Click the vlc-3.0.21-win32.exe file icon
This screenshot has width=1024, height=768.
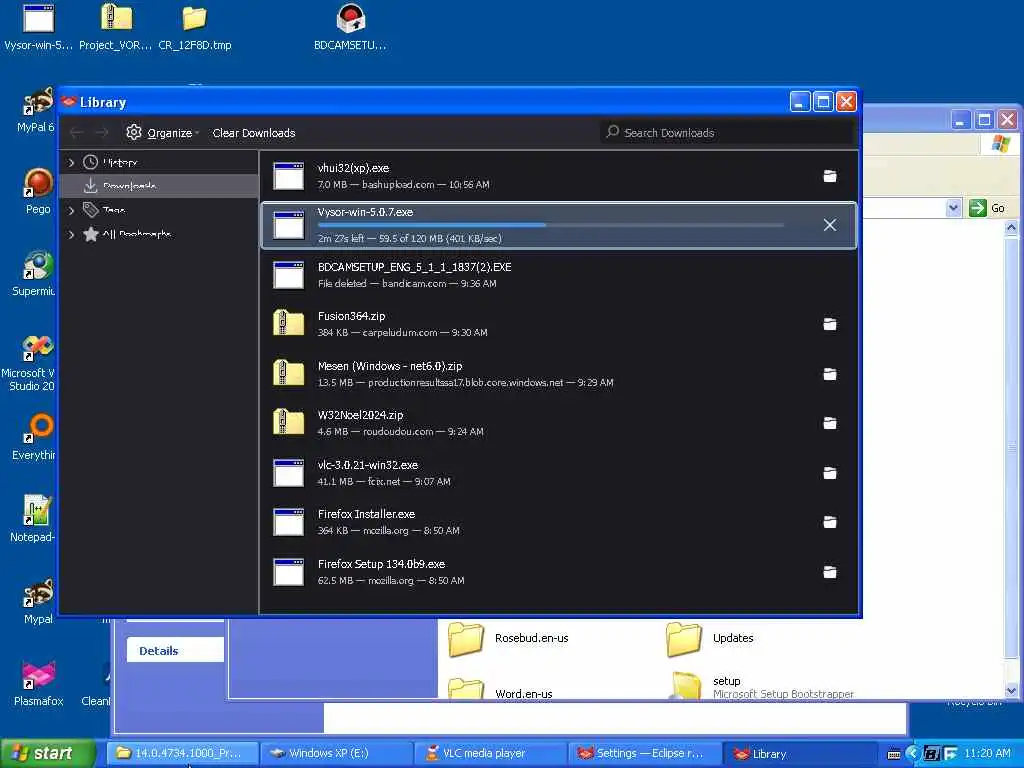(289, 473)
